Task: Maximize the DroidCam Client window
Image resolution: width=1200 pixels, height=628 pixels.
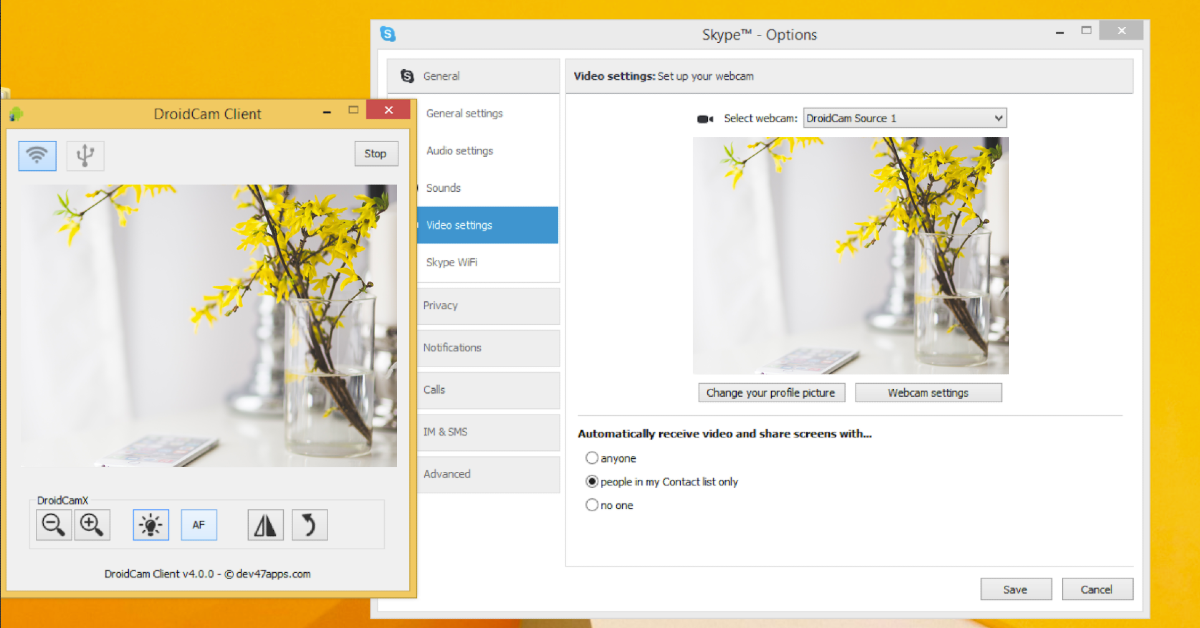Action: click(353, 110)
